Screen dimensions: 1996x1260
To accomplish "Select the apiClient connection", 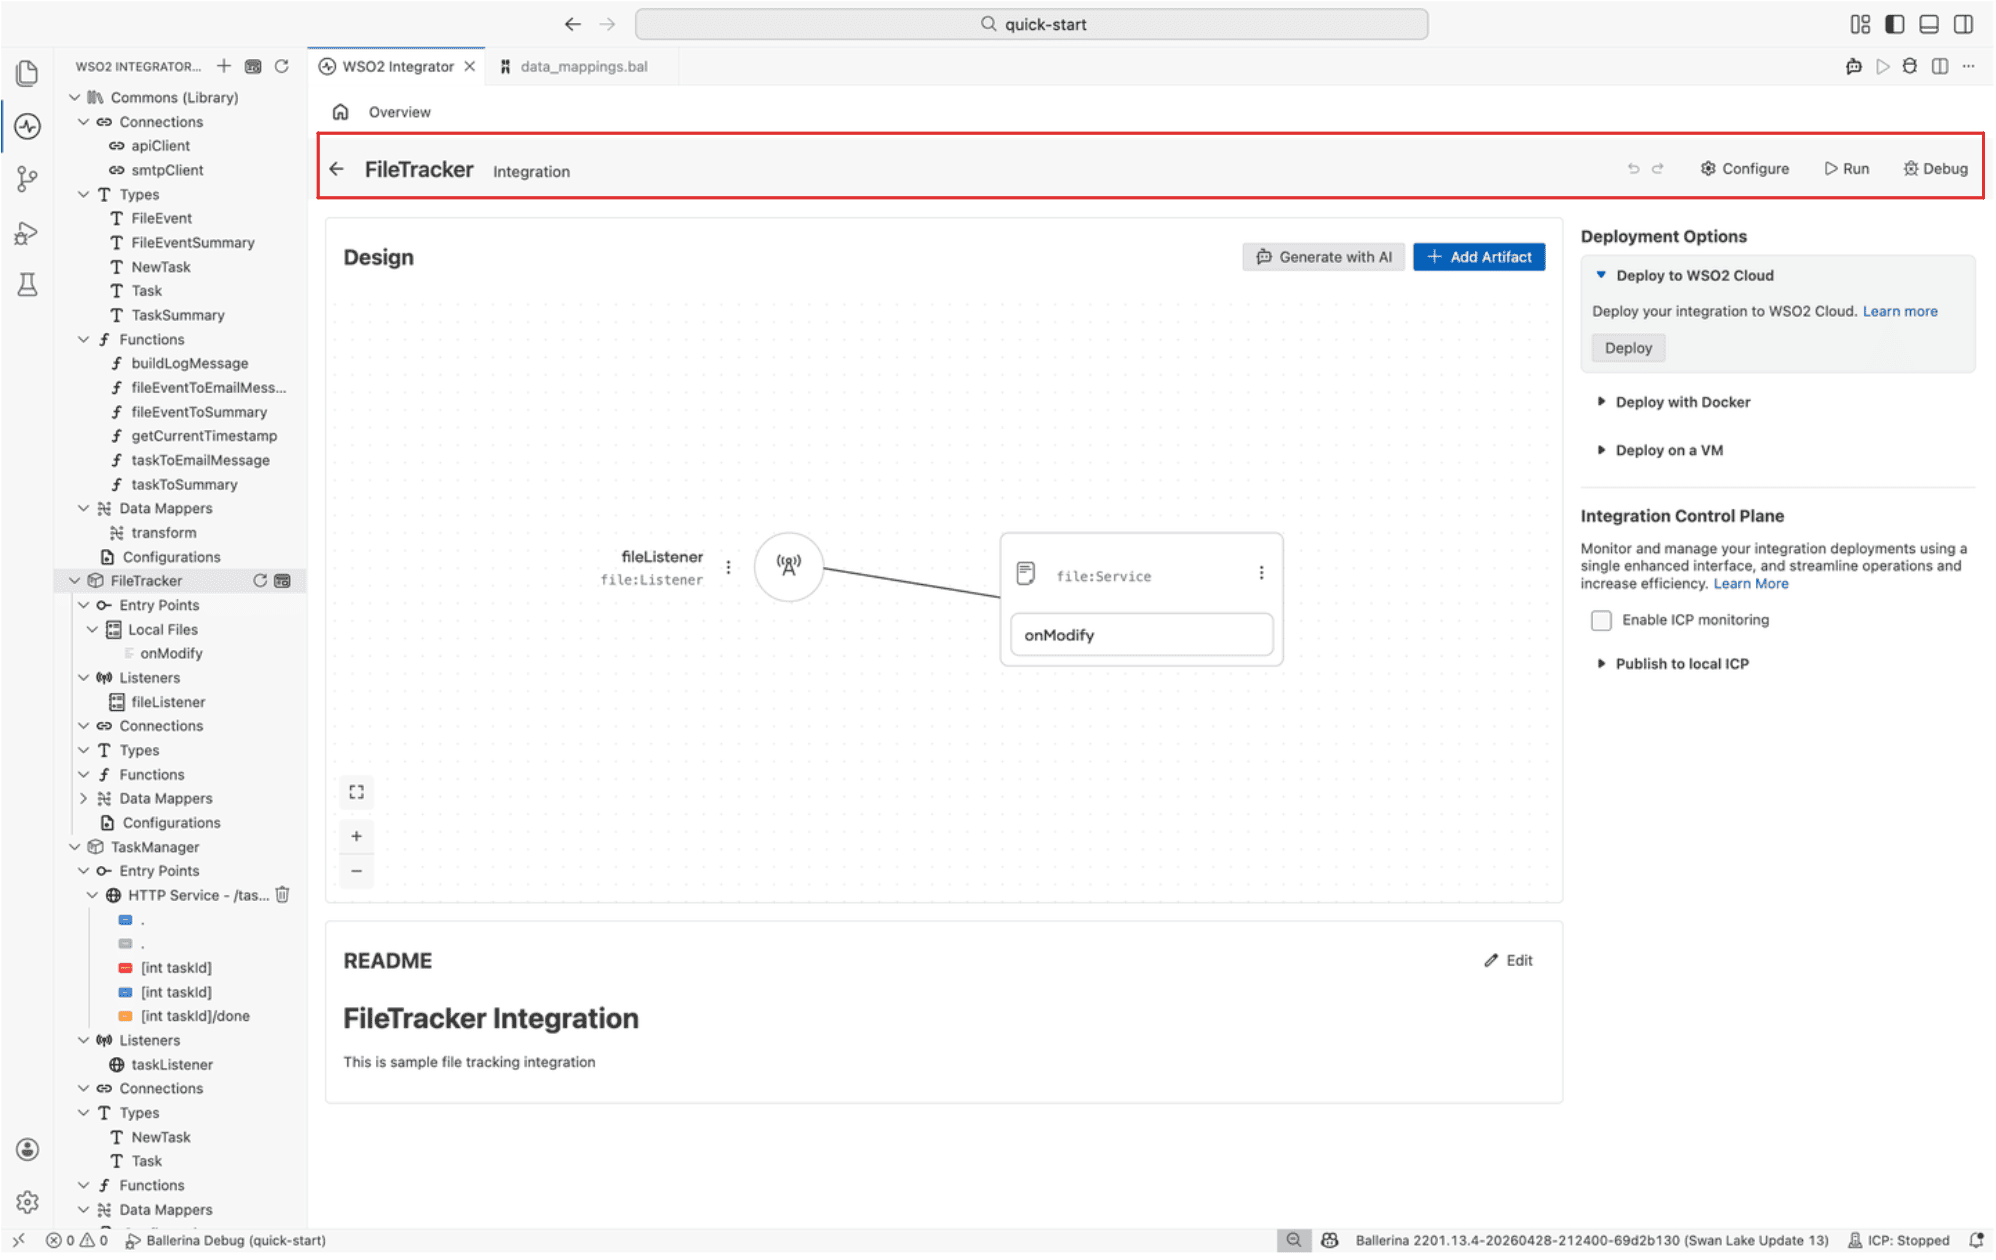I will (x=160, y=146).
